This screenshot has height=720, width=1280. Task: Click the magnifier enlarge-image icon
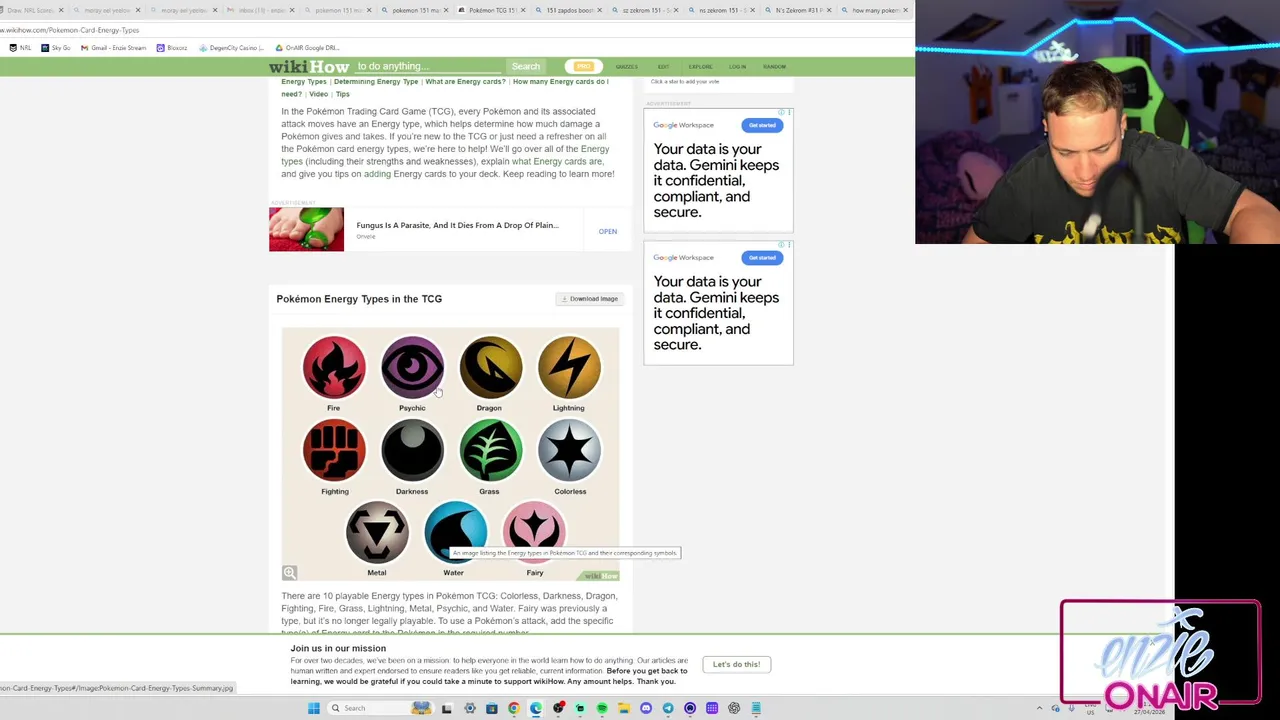coord(289,573)
